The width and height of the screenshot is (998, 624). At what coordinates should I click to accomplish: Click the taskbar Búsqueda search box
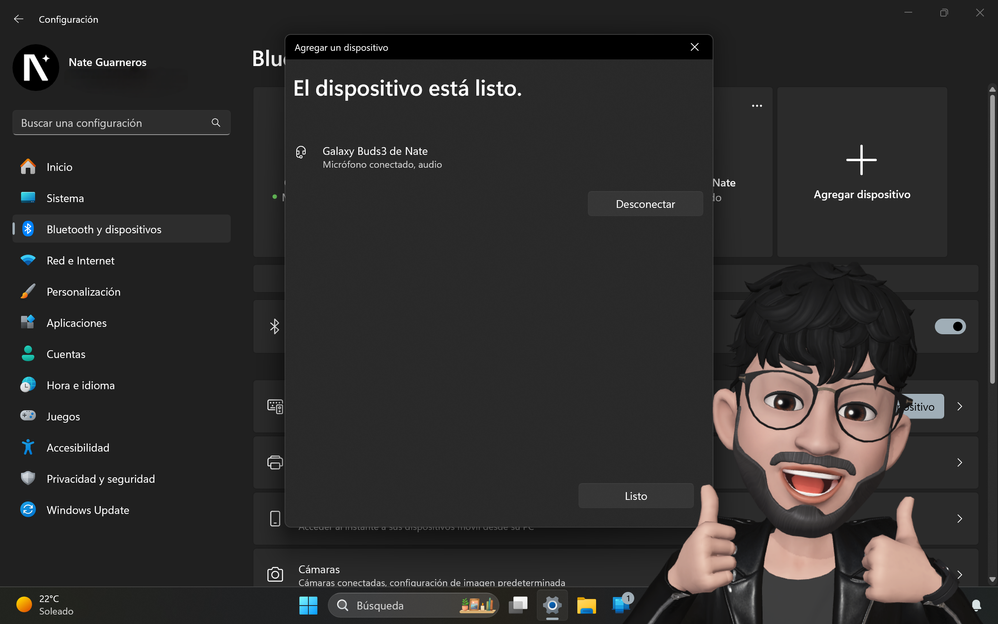(414, 605)
